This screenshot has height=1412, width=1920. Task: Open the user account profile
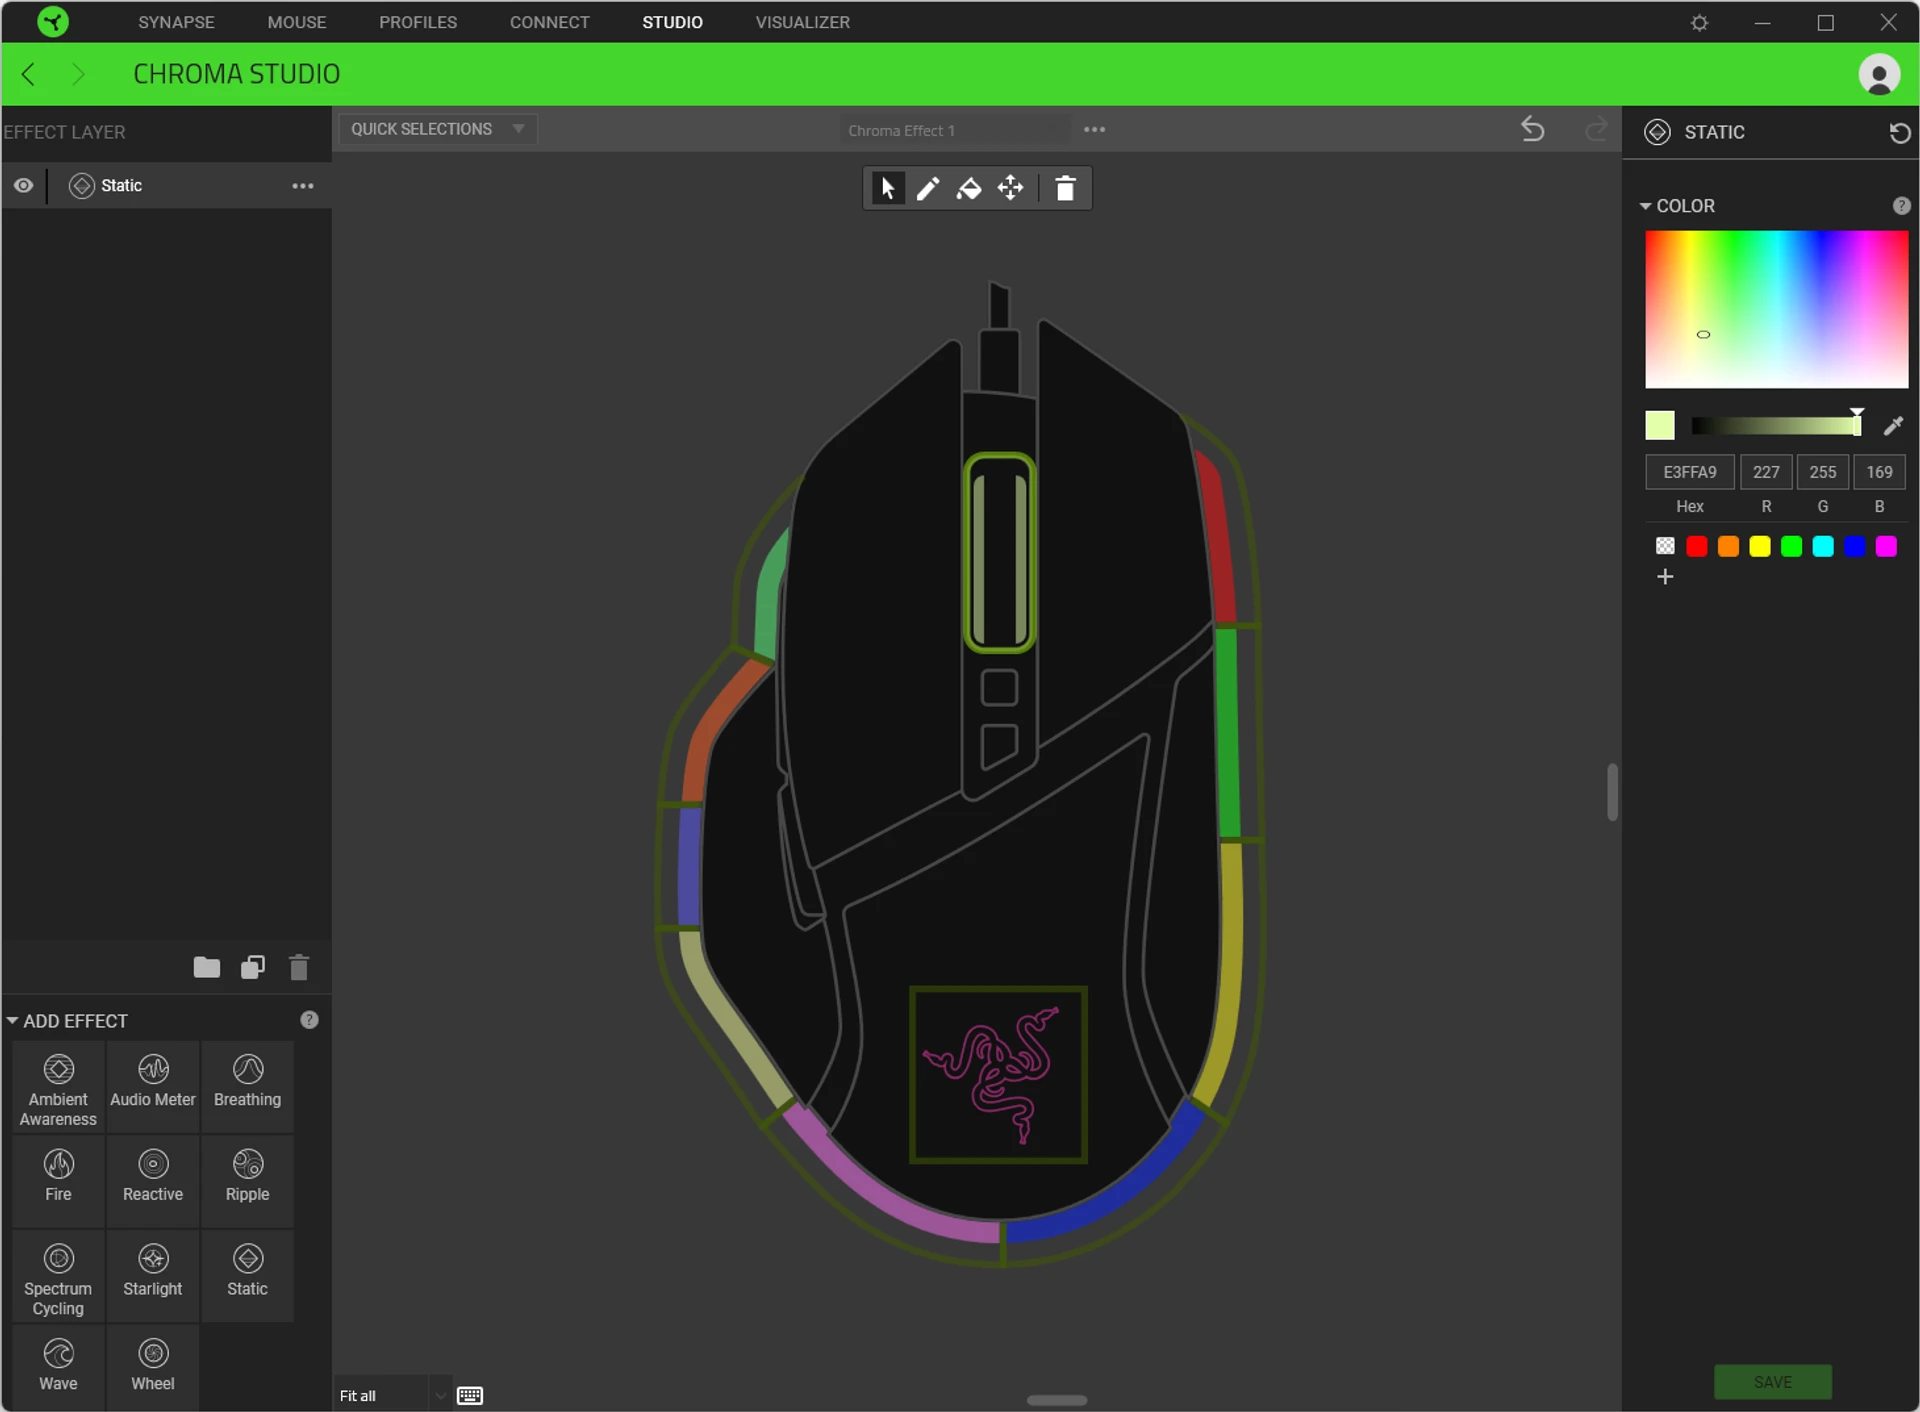pos(1879,74)
